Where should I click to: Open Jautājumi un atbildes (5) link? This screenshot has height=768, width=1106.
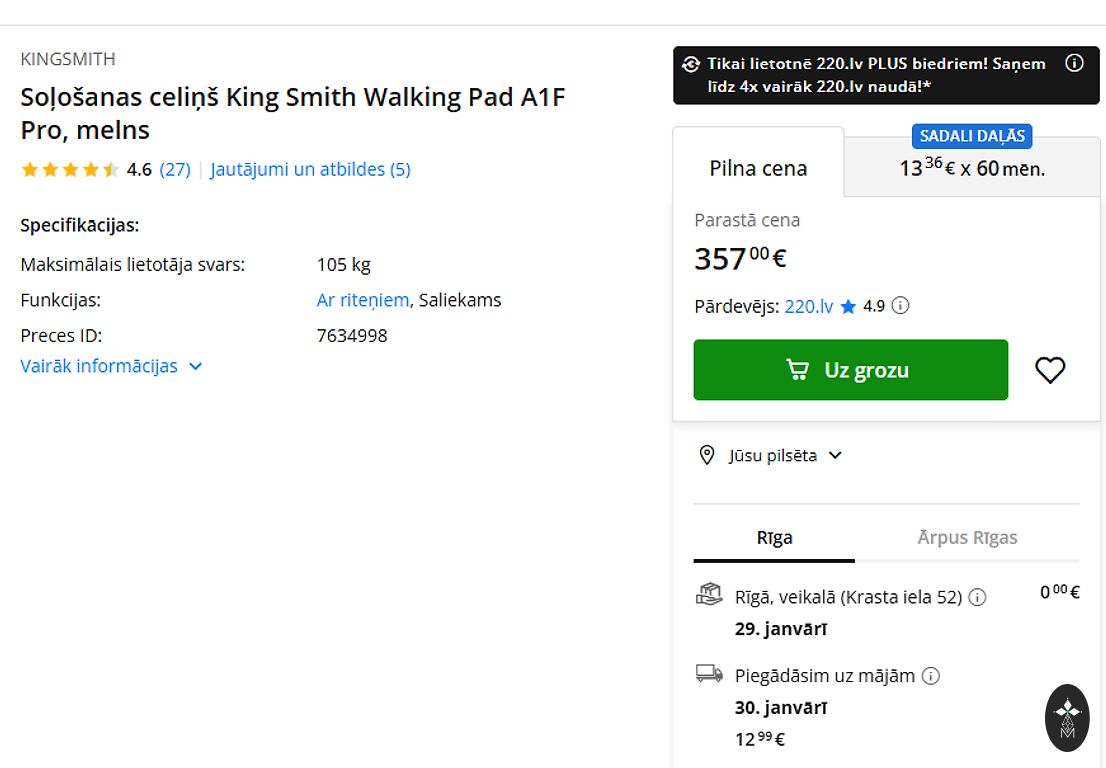pos(310,170)
